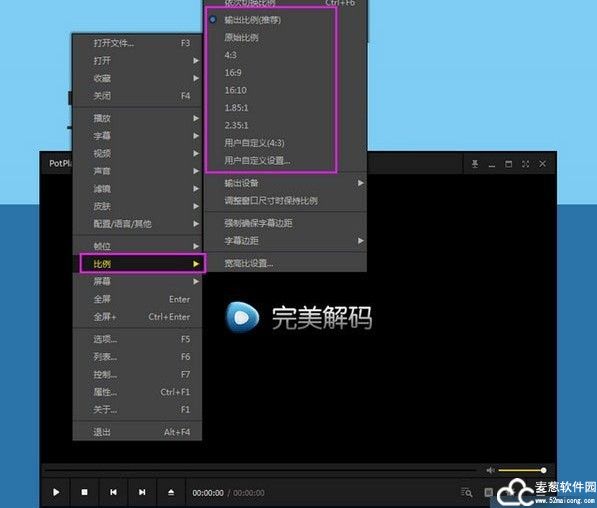
Task: Click the 00:00:00 elapsed time display
Action: (x=208, y=493)
